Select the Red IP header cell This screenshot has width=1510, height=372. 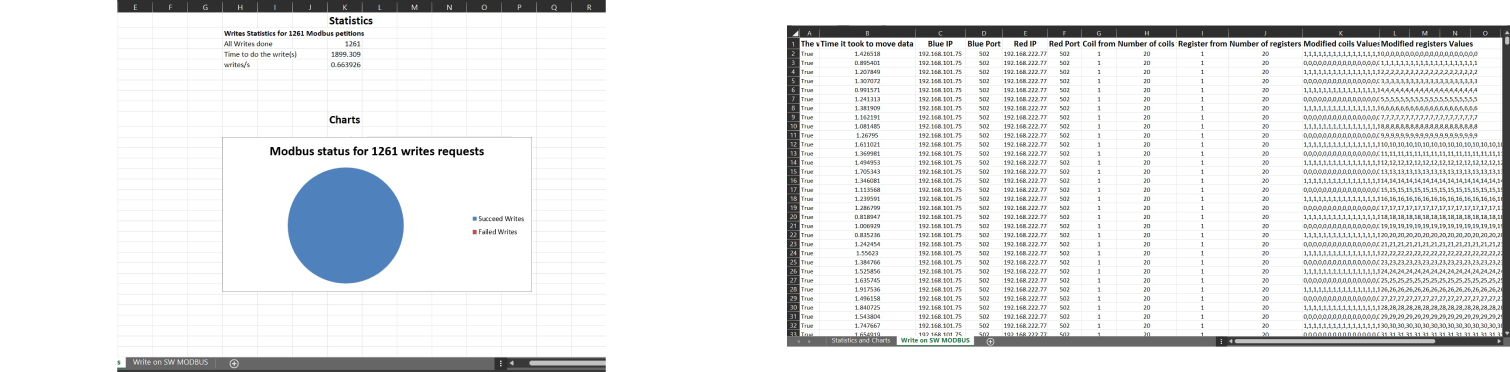[x=1025, y=44]
